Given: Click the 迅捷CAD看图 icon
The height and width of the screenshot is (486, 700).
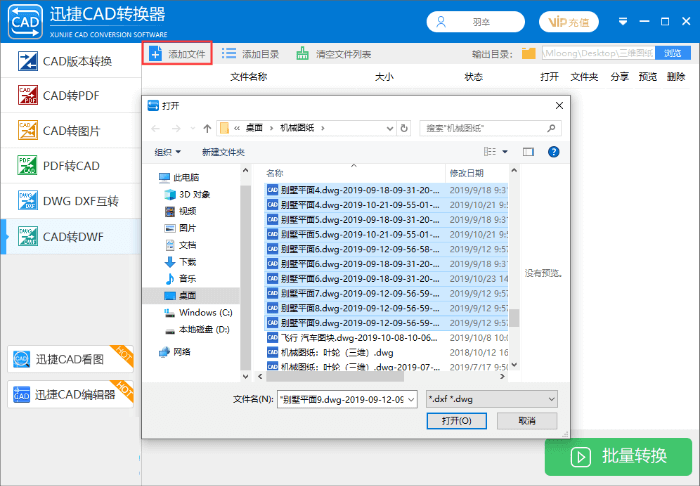Looking at the screenshot, I should pos(21,359).
